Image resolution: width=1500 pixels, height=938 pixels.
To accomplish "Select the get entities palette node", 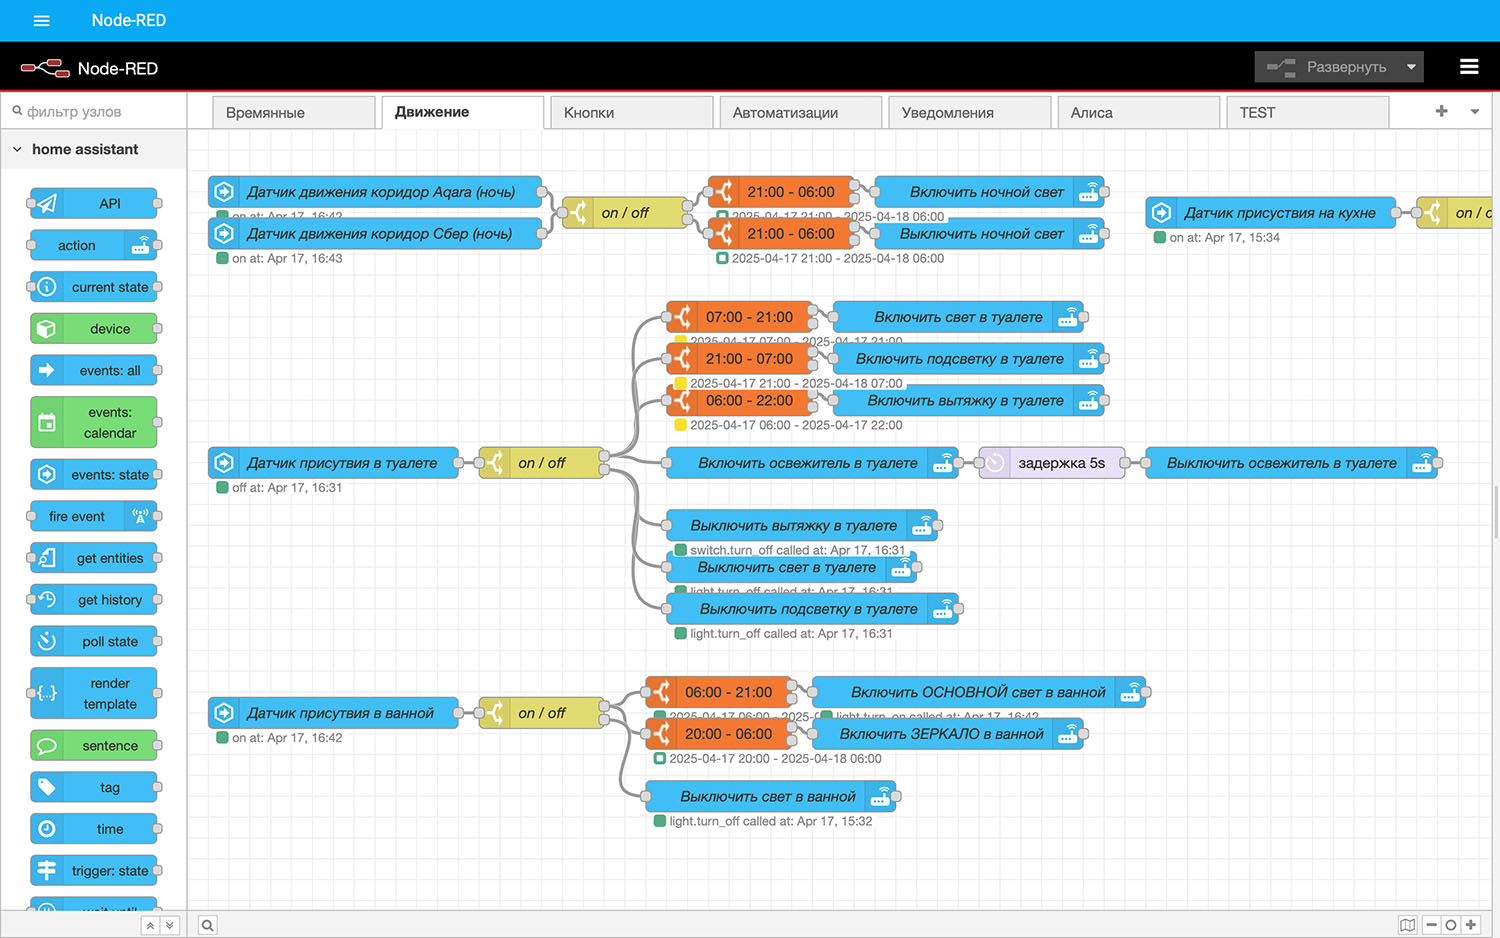I will (94, 558).
